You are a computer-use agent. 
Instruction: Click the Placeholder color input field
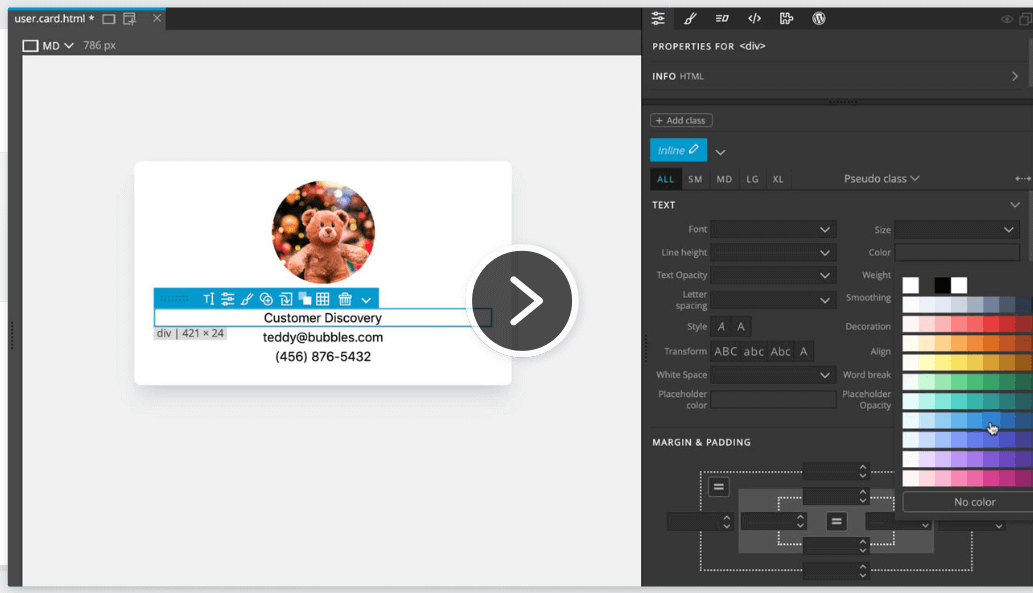(x=773, y=400)
